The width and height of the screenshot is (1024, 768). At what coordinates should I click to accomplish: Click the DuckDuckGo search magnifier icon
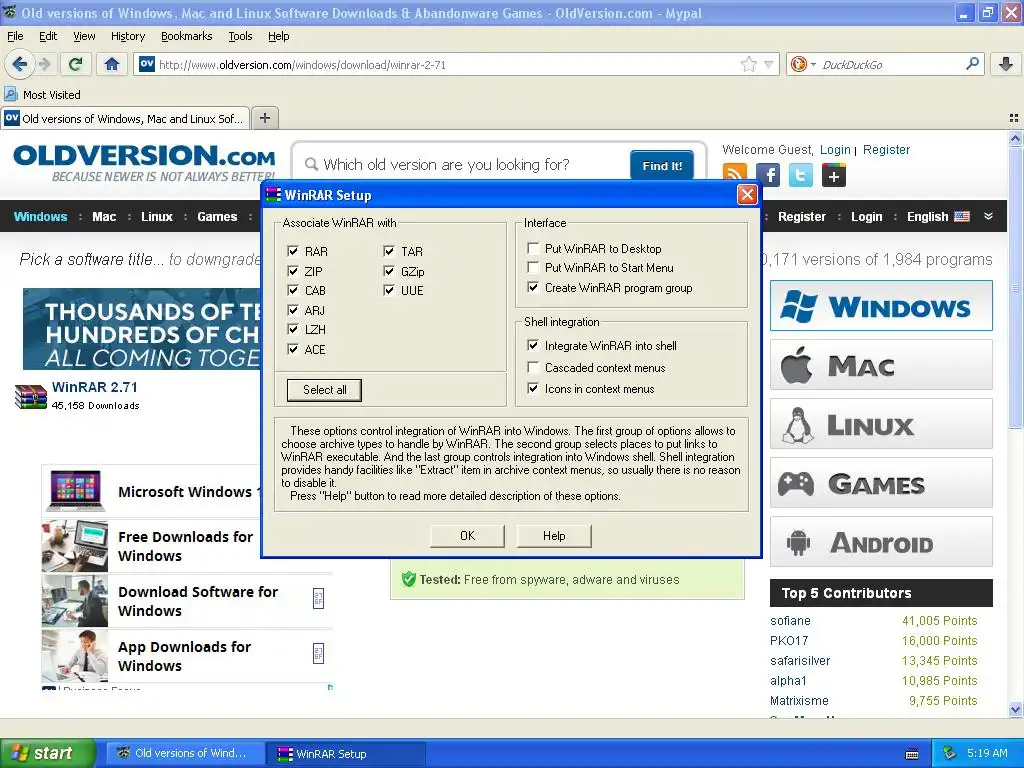tap(972, 64)
